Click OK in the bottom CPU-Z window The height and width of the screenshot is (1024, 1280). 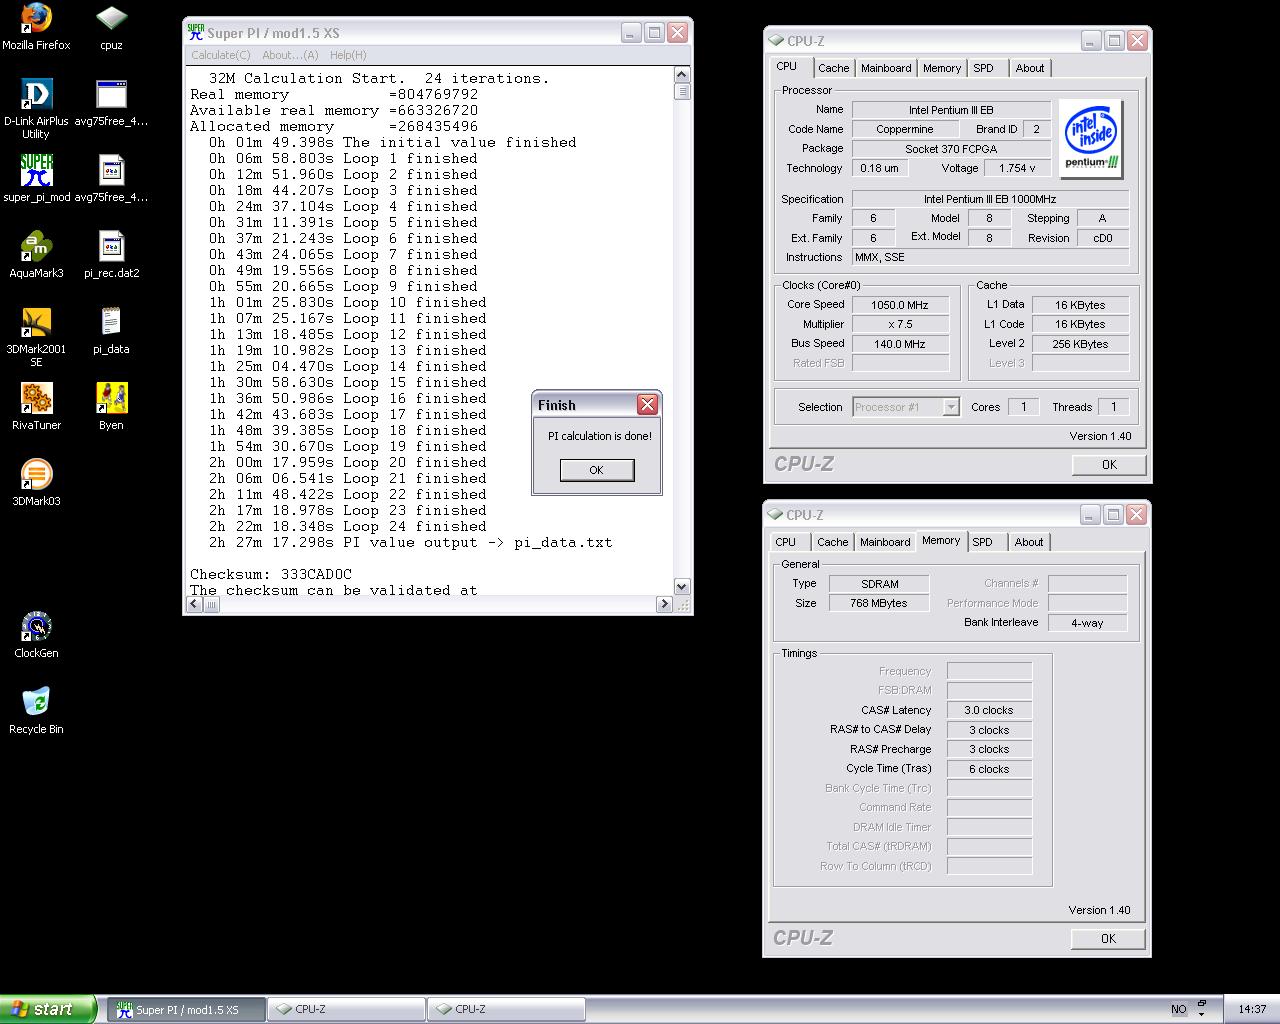point(1108,939)
